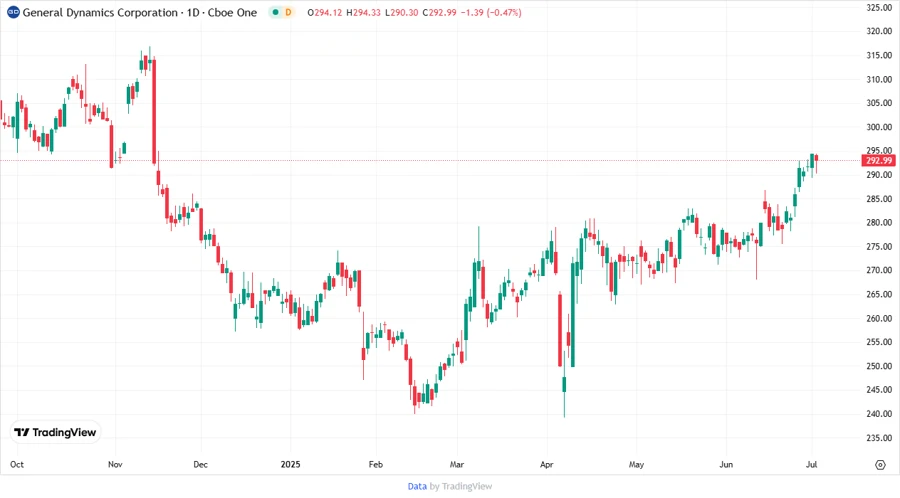The width and height of the screenshot is (900, 498).
Task: Click the close value C292.99
Action: 439,12
